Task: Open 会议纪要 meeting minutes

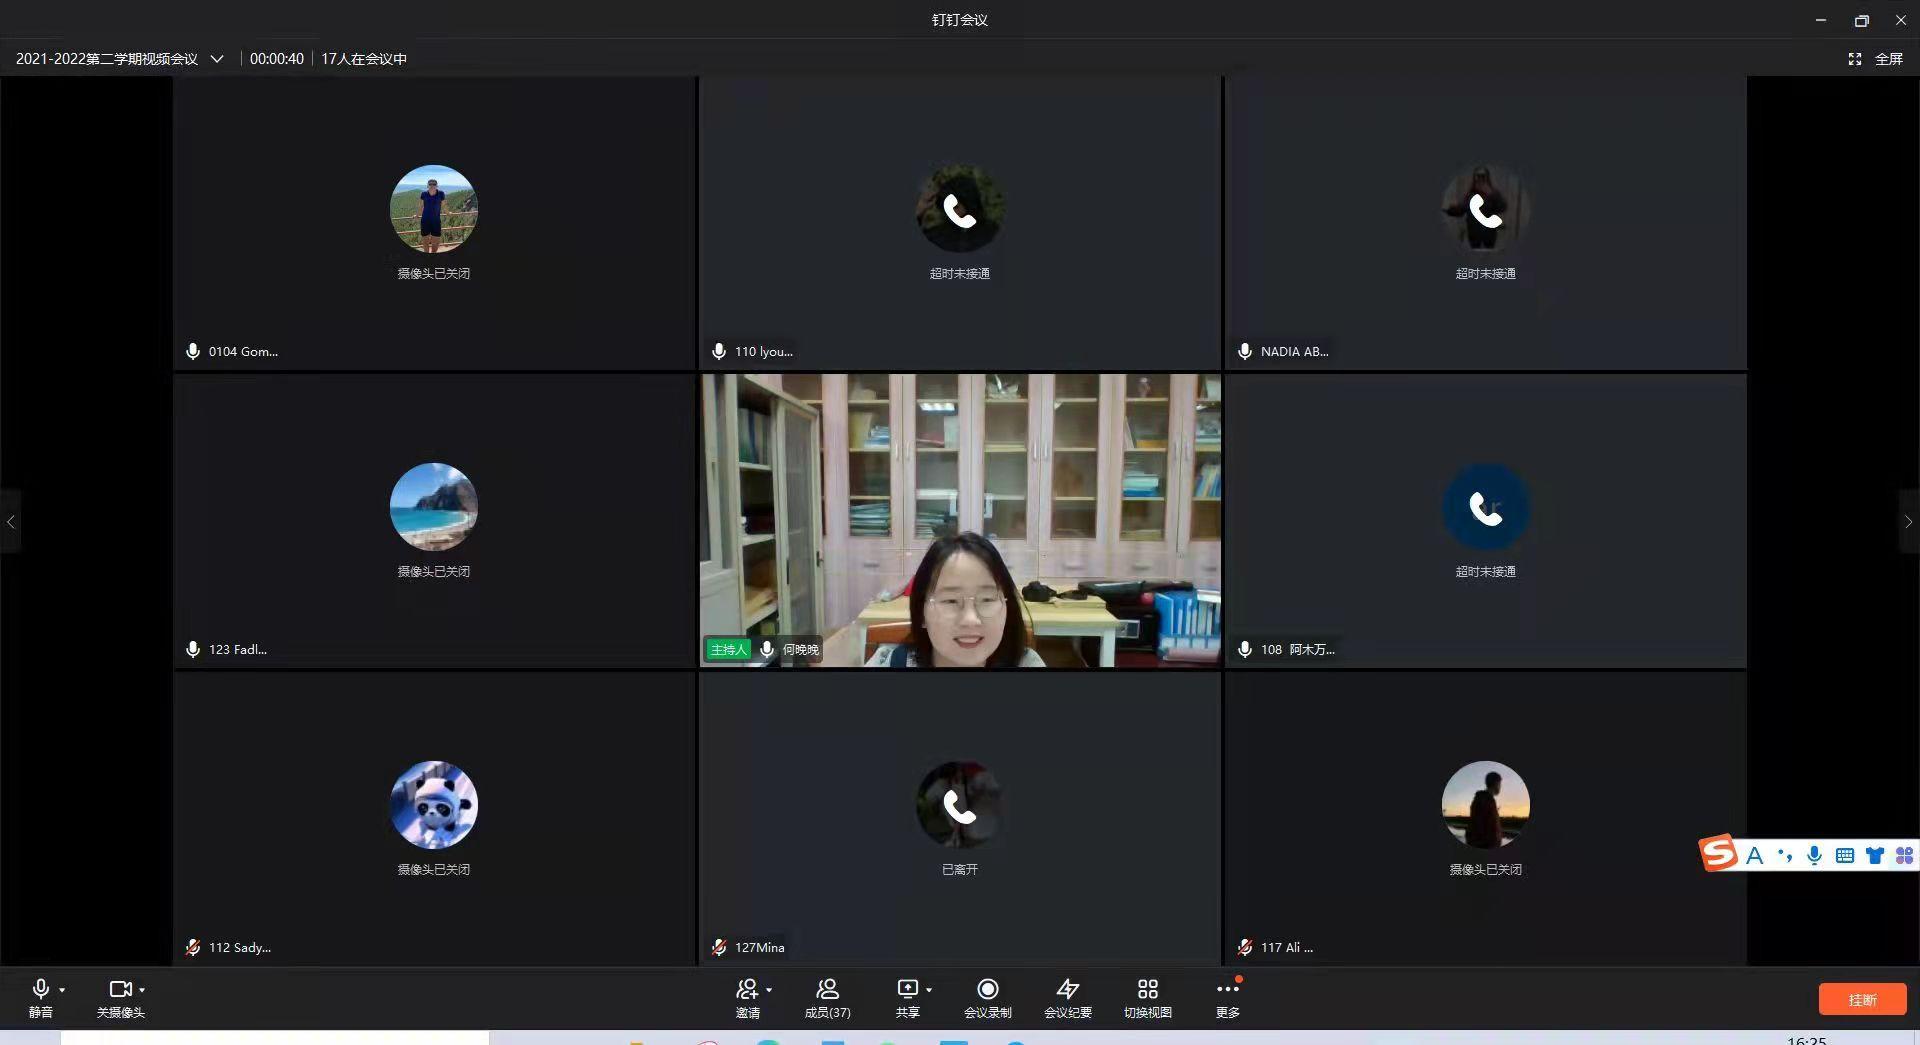Action: pyautogui.click(x=1067, y=998)
